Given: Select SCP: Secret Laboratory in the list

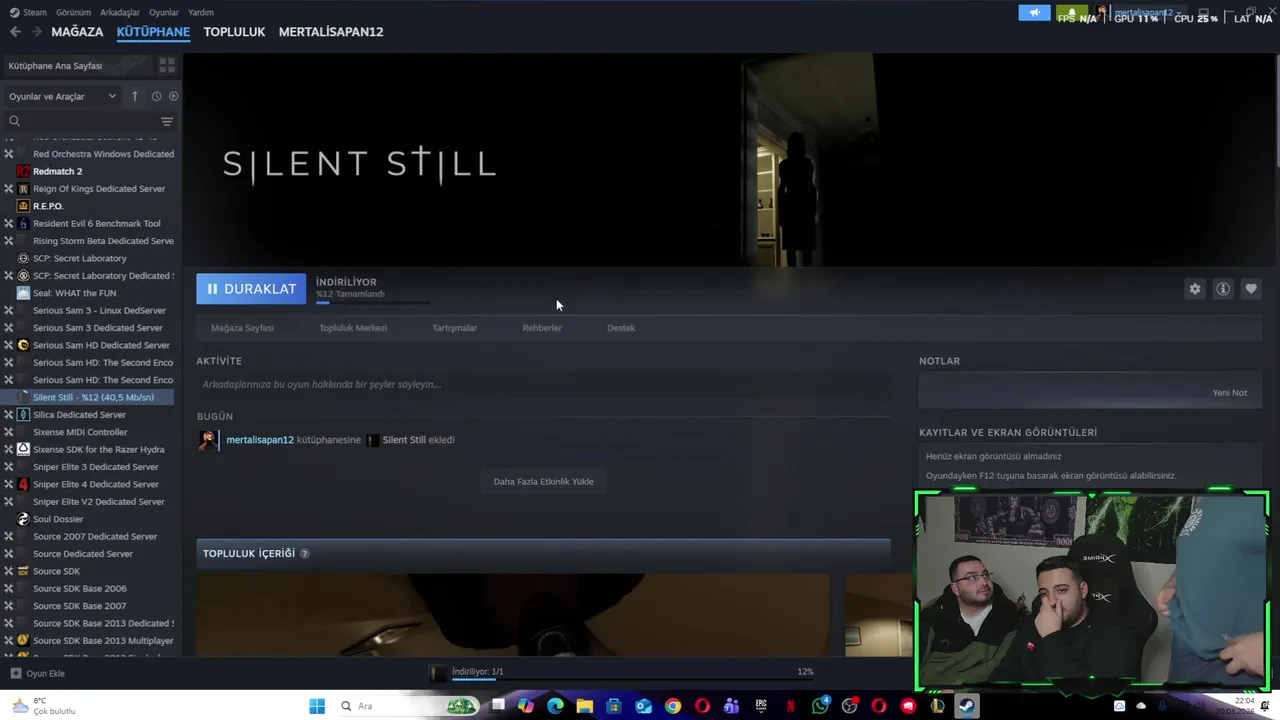Looking at the screenshot, I should (x=80, y=258).
